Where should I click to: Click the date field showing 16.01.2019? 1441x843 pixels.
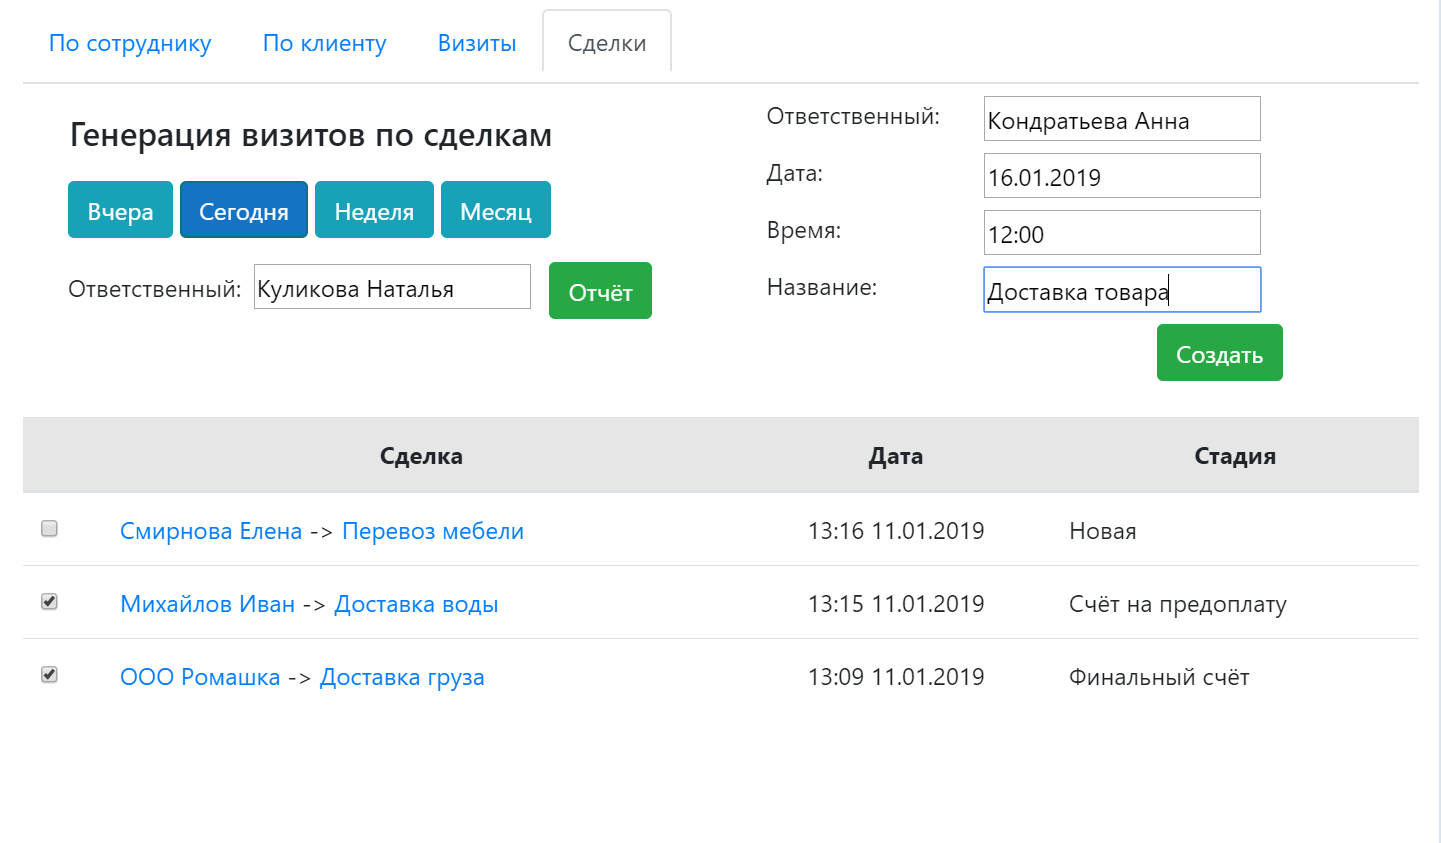(x=1122, y=176)
